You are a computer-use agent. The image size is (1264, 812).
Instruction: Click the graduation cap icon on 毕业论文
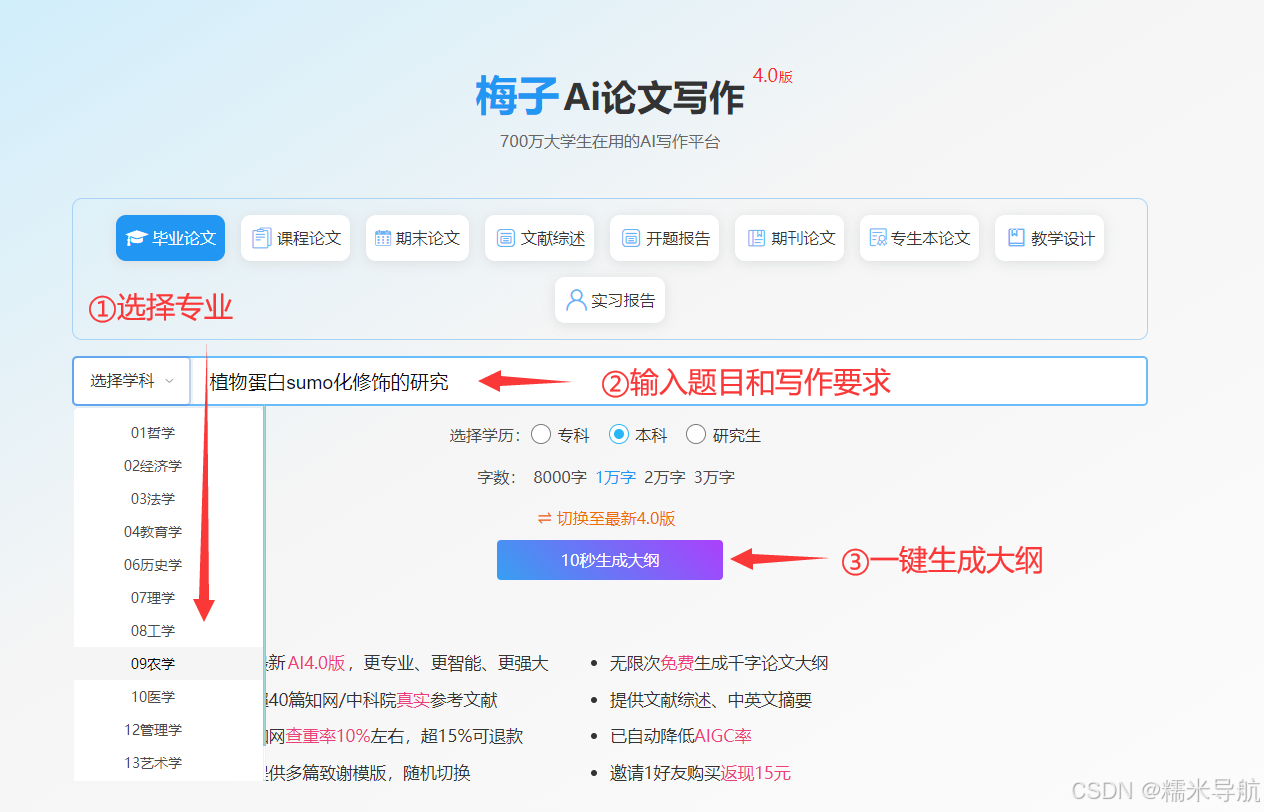136,238
